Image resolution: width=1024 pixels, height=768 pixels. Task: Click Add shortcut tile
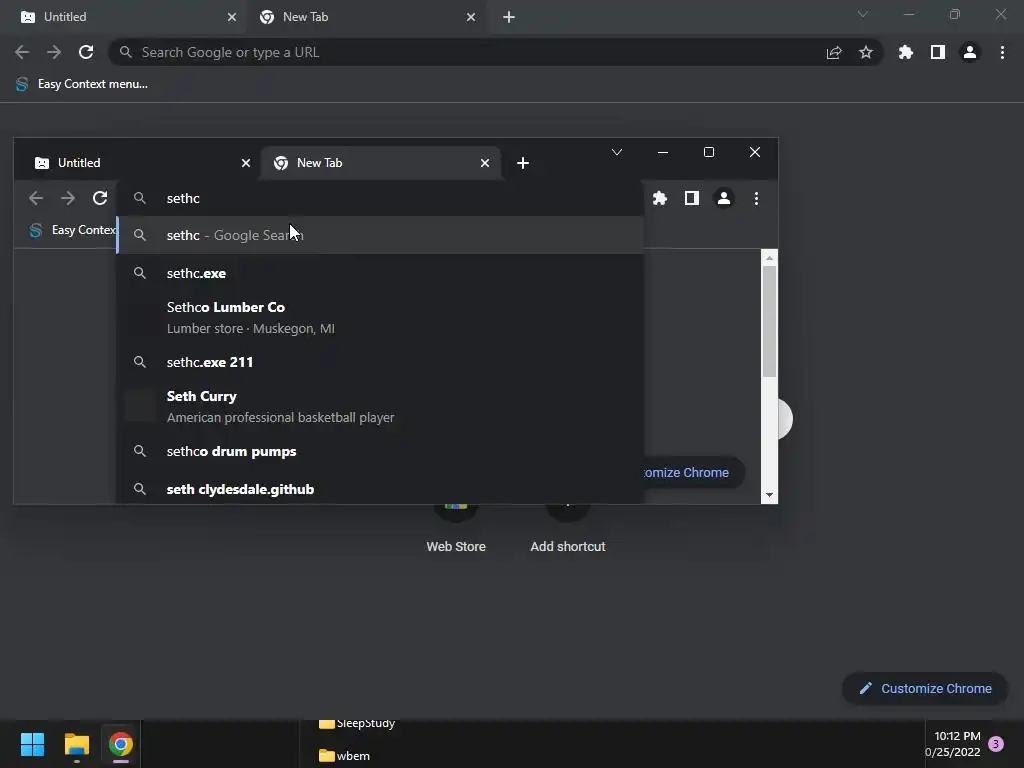(x=568, y=528)
